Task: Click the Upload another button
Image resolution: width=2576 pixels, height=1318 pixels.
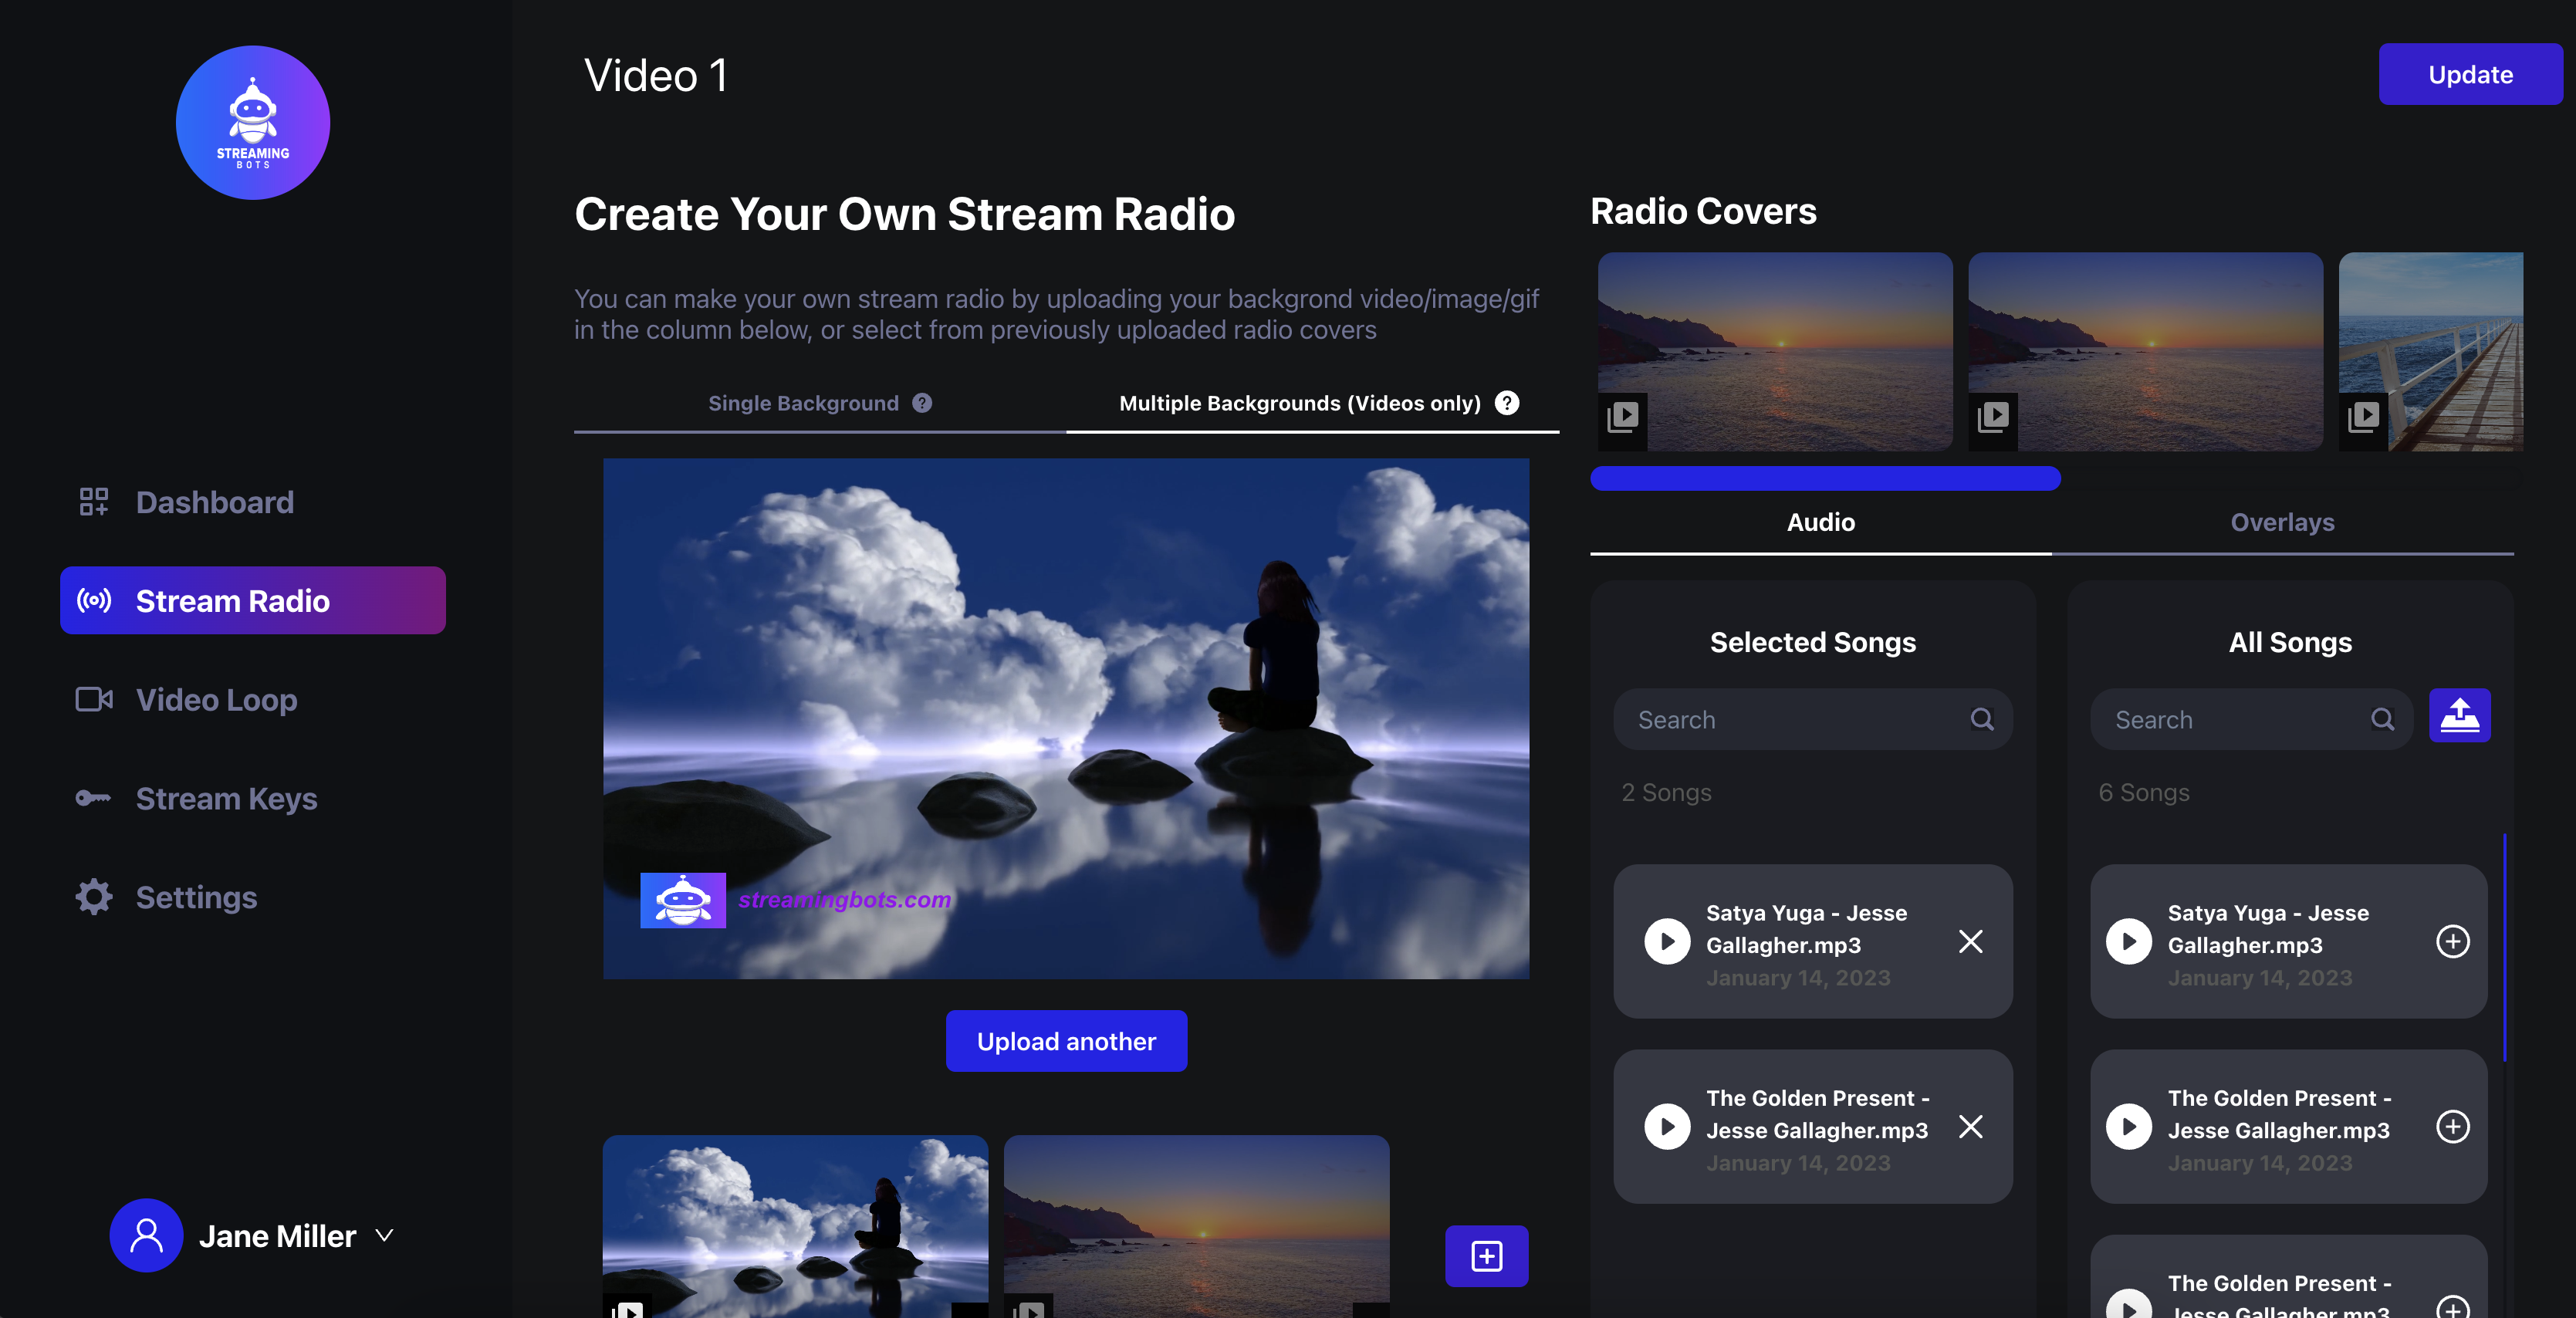Action: coord(1066,1041)
